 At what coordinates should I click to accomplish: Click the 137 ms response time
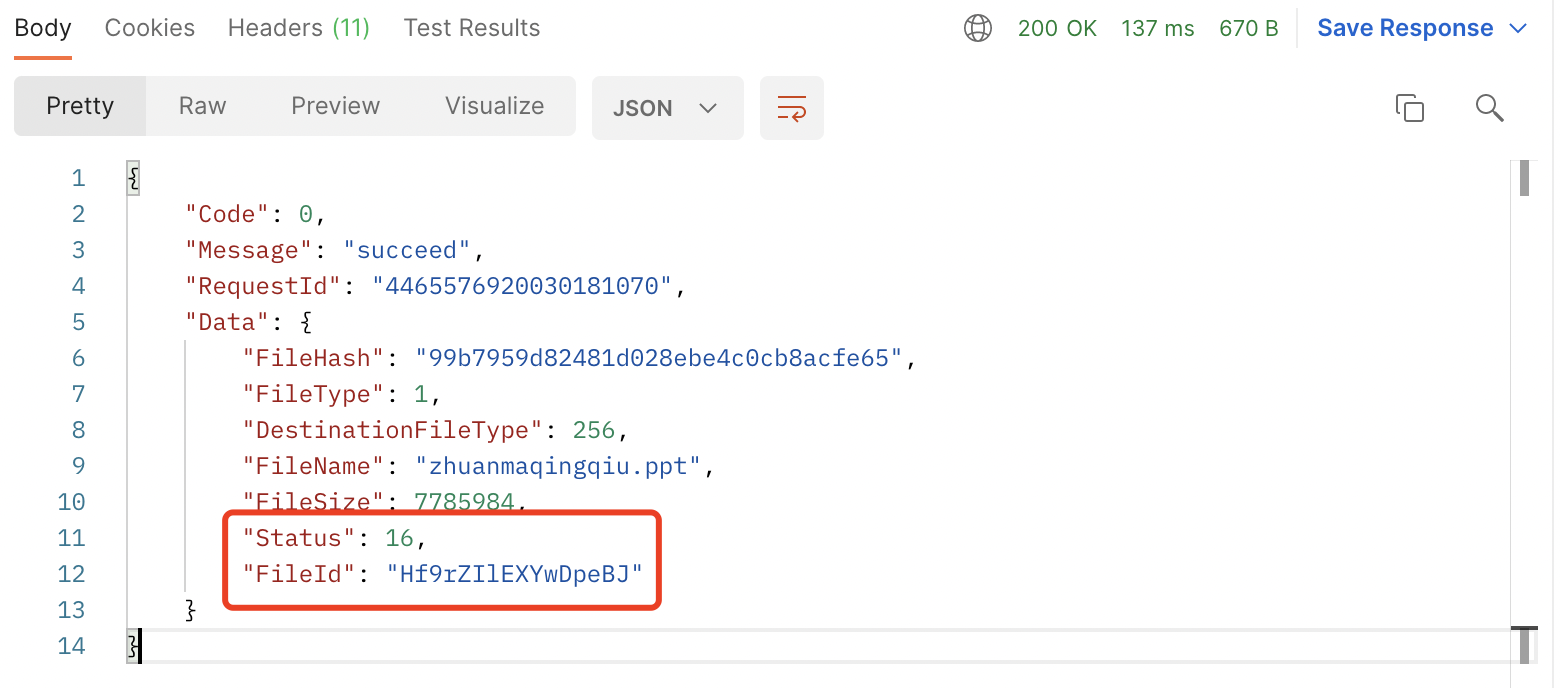(x=1157, y=29)
